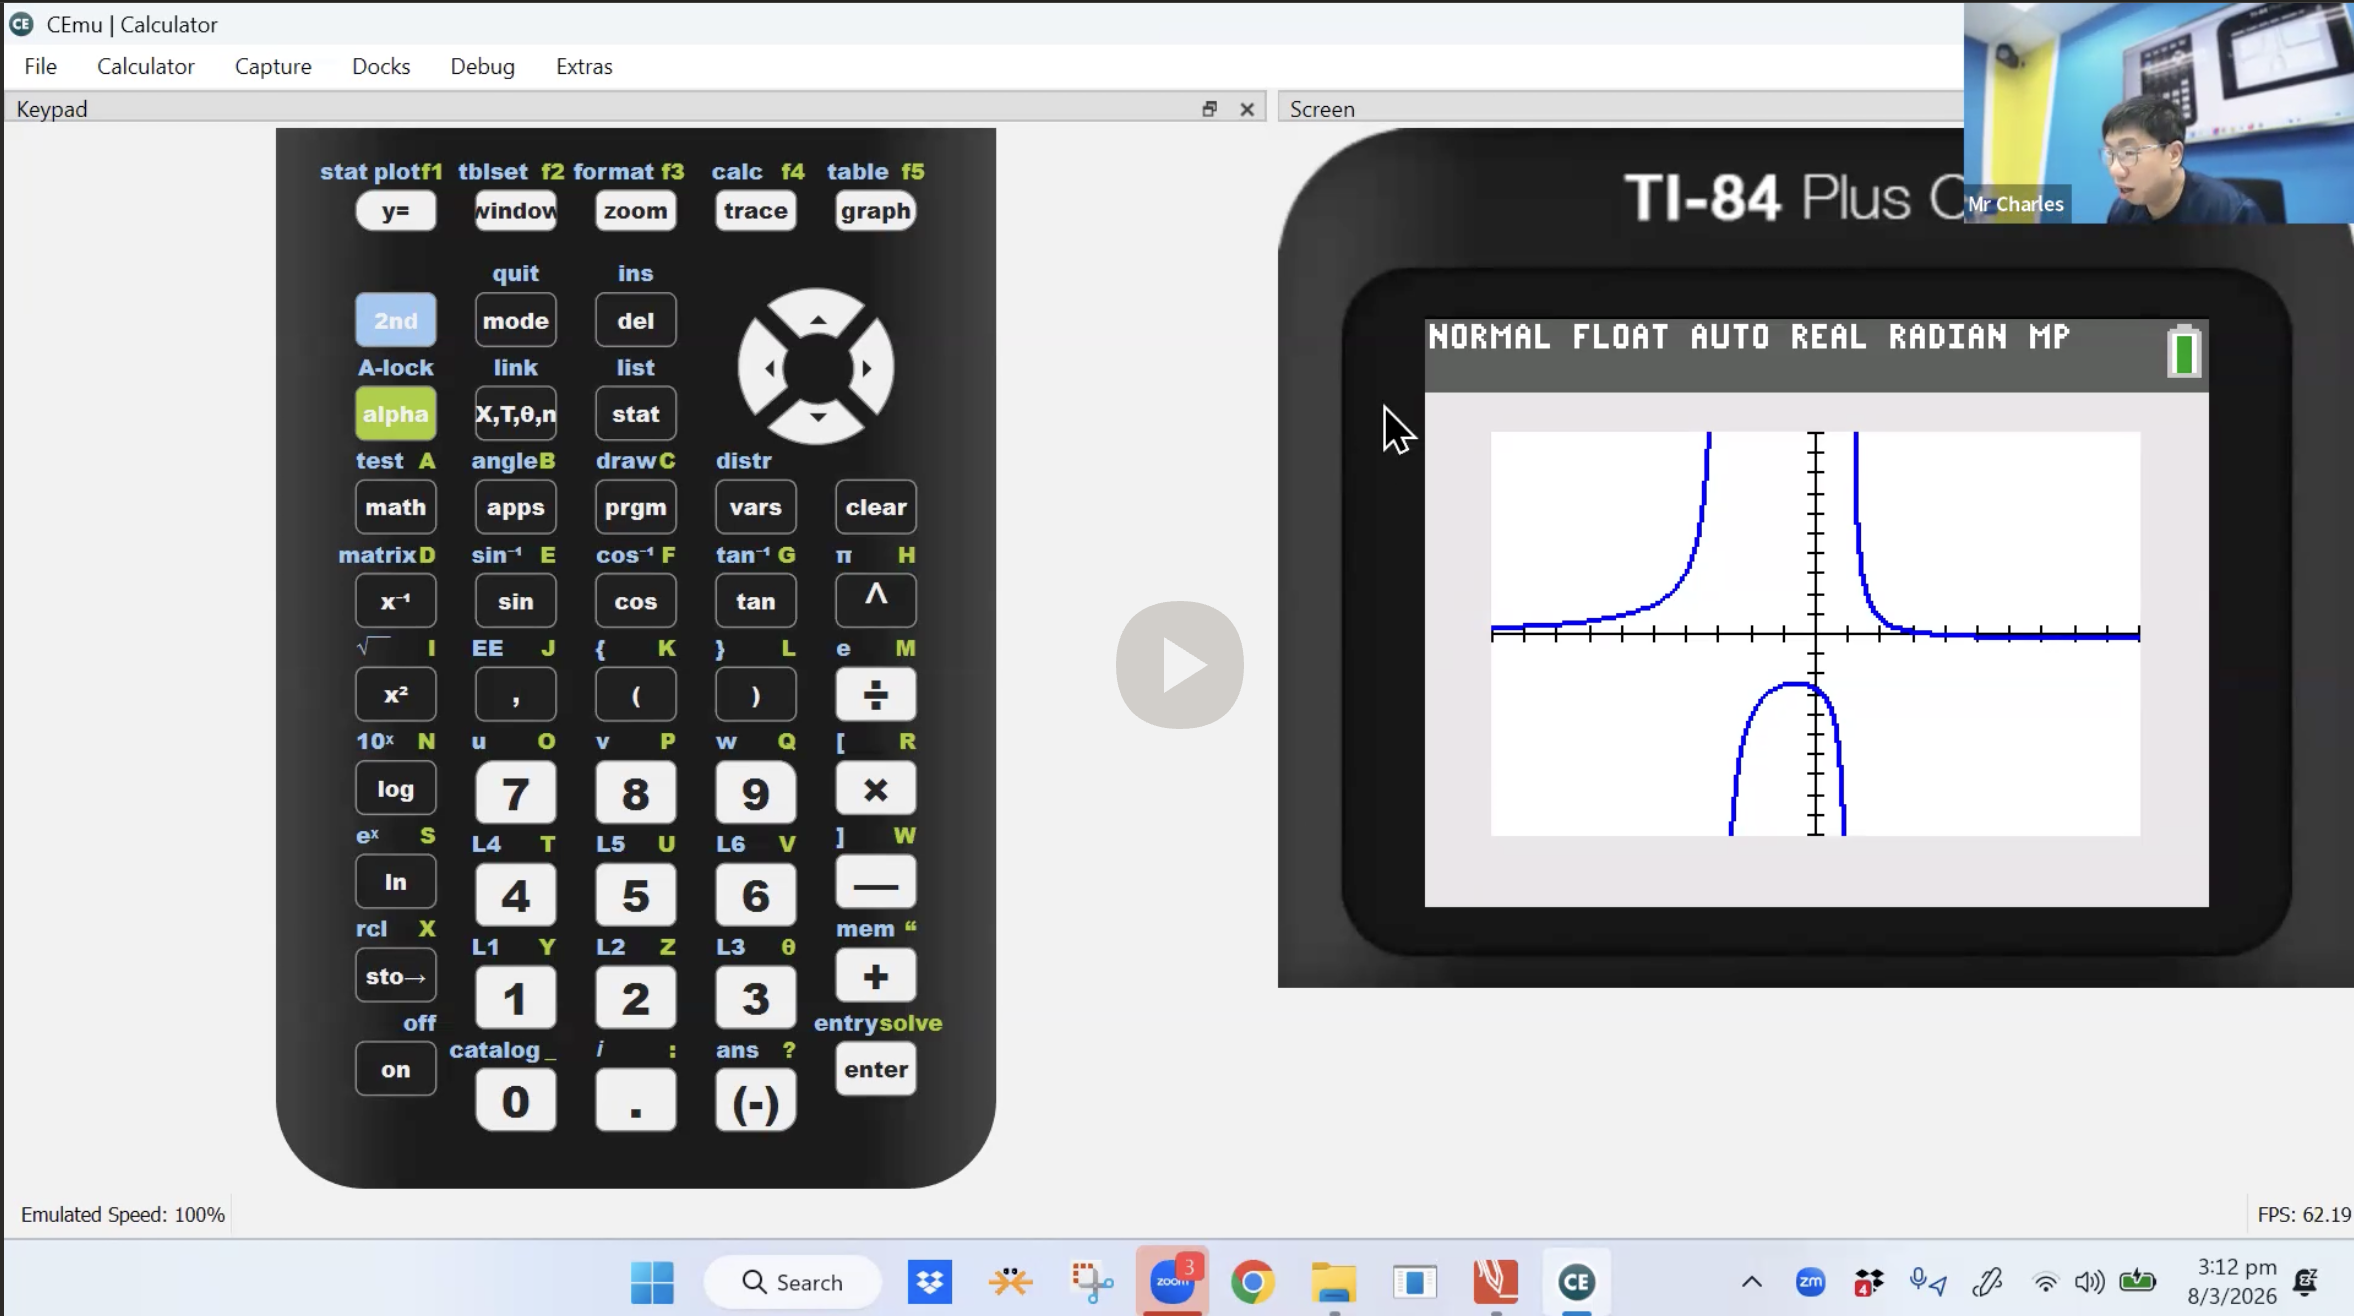Click the window key on keypad
The image size is (2354, 1316).
(515, 211)
